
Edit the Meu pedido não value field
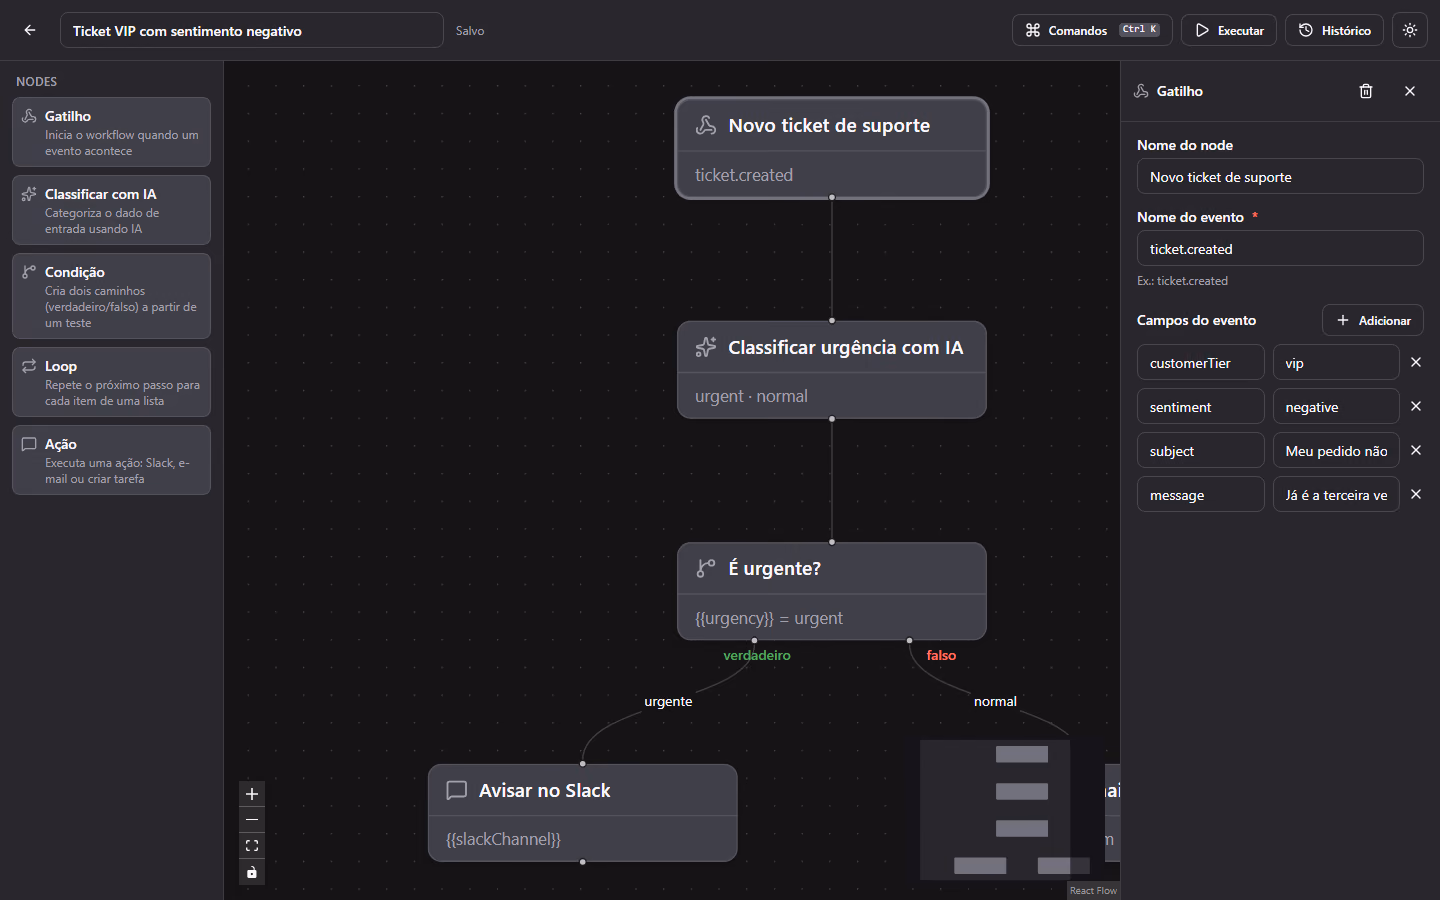1336,450
